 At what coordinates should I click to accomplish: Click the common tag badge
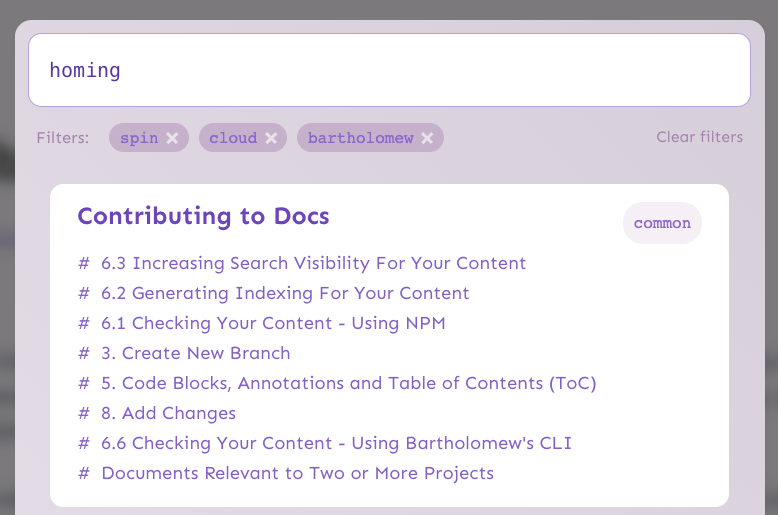pos(662,223)
